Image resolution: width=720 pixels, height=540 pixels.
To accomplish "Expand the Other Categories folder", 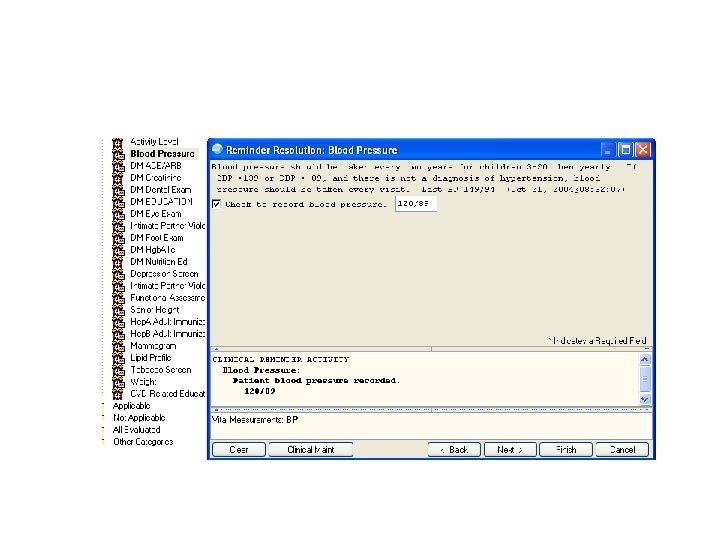I will [x=143, y=442].
